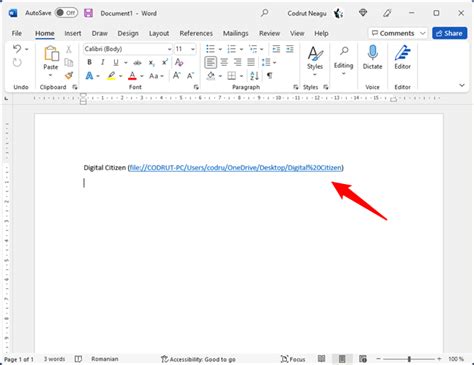The width and height of the screenshot is (474, 365).
Task: Select Center alignment button
Action: click(224, 62)
